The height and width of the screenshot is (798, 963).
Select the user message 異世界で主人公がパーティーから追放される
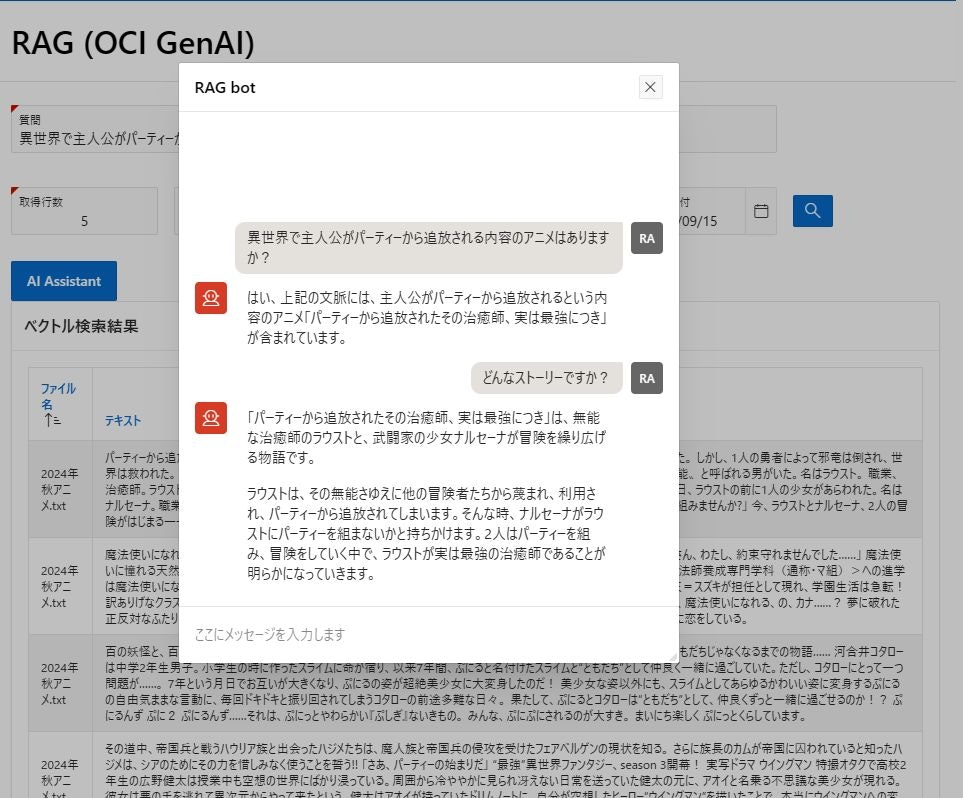click(428, 247)
